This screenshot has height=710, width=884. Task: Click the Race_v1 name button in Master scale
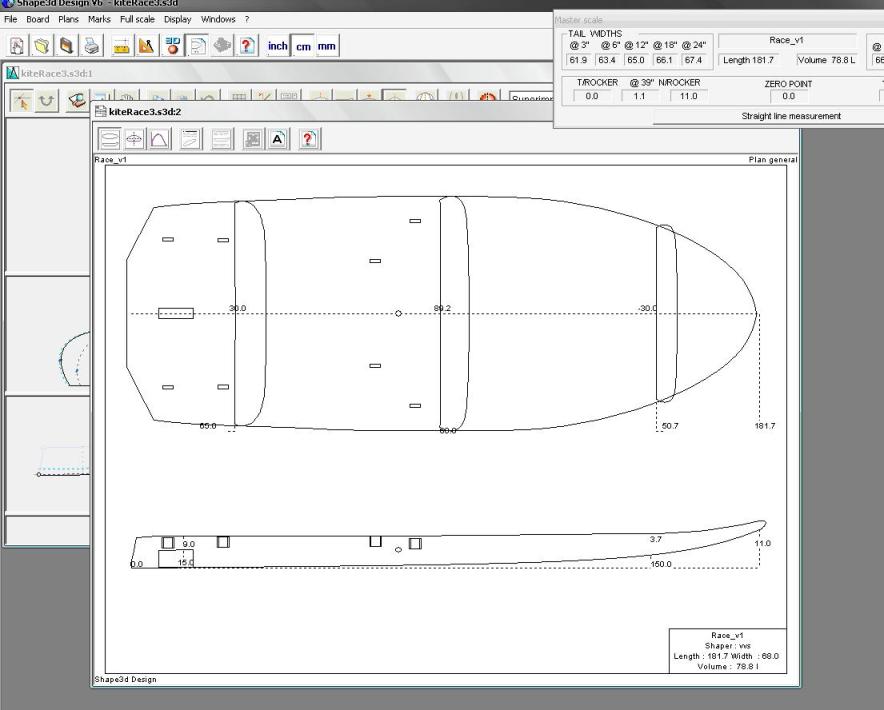787,41
